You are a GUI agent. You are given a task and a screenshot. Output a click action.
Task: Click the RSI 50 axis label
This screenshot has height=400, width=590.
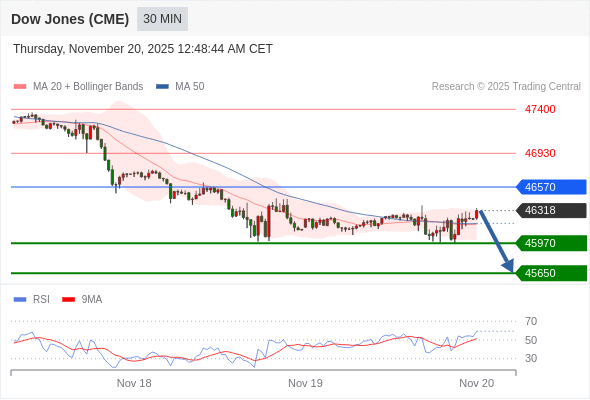click(x=531, y=340)
